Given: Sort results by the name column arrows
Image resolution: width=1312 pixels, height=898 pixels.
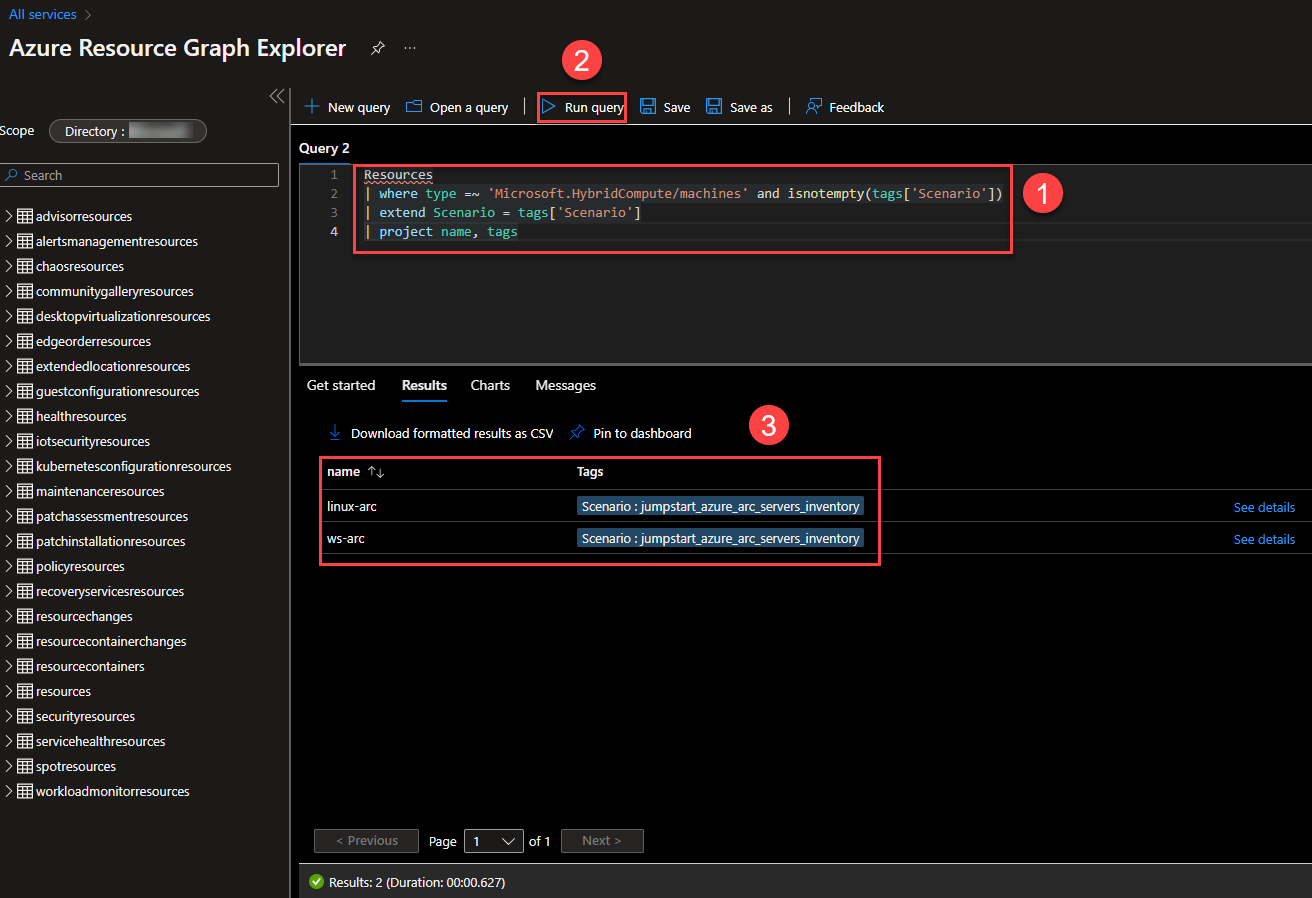Looking at the screenshot, I should pos(376,472).
